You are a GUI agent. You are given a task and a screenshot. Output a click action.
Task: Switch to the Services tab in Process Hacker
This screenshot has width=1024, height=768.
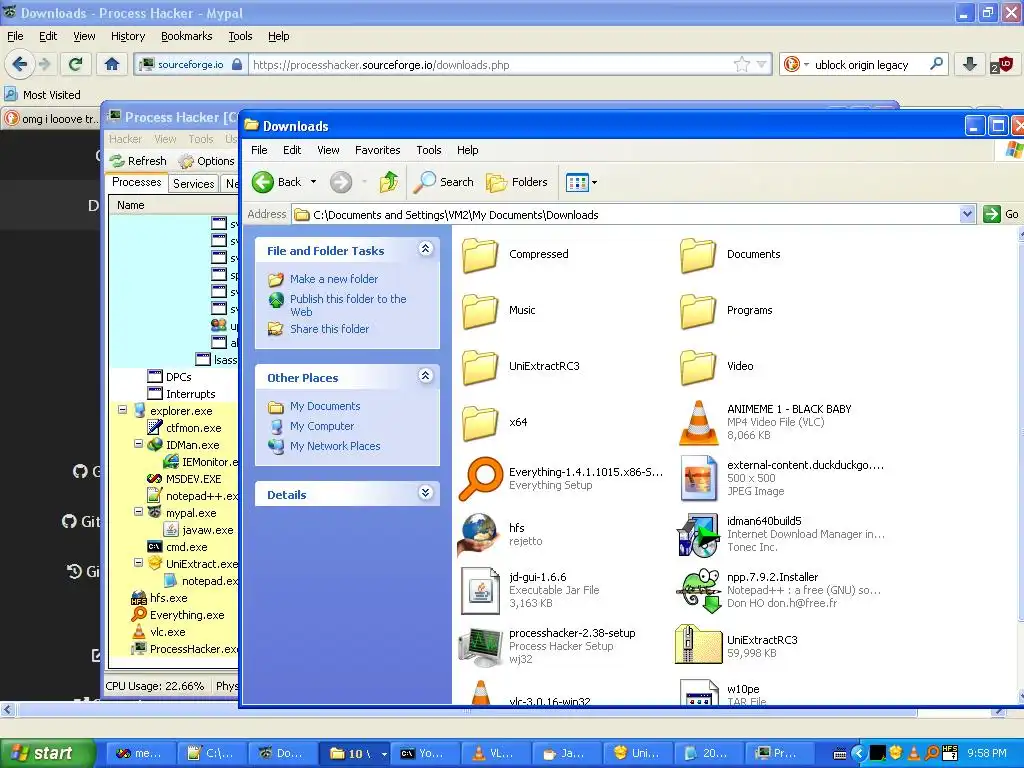click(x=193, y=184)
